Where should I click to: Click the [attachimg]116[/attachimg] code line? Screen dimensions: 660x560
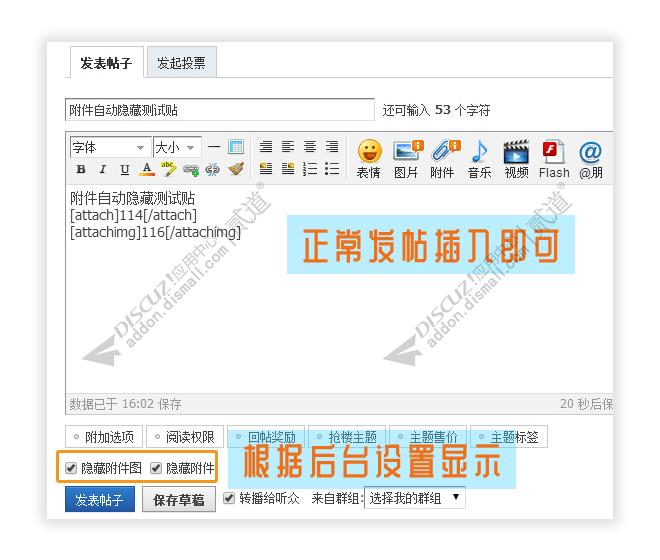[155, 232]
